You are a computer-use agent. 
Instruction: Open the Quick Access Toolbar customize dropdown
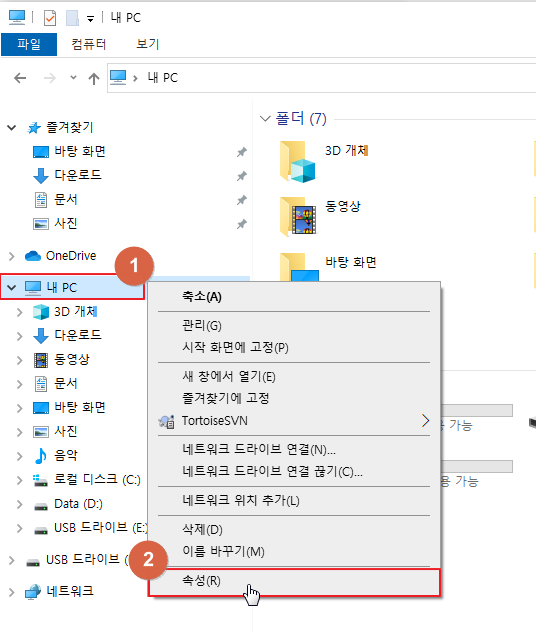point(90,19)
